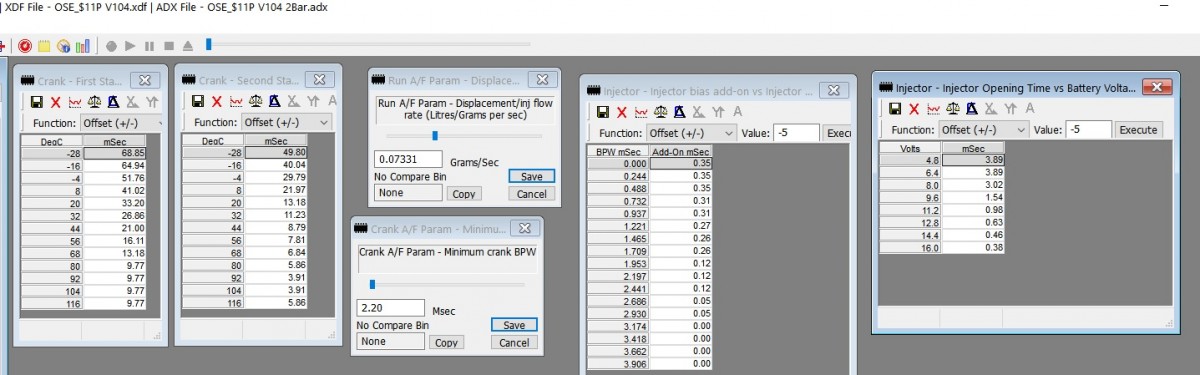Viewport: 1200px width, 375px height.
Task: Click Save in Run A/F Param window
Action: click(531, 176)
